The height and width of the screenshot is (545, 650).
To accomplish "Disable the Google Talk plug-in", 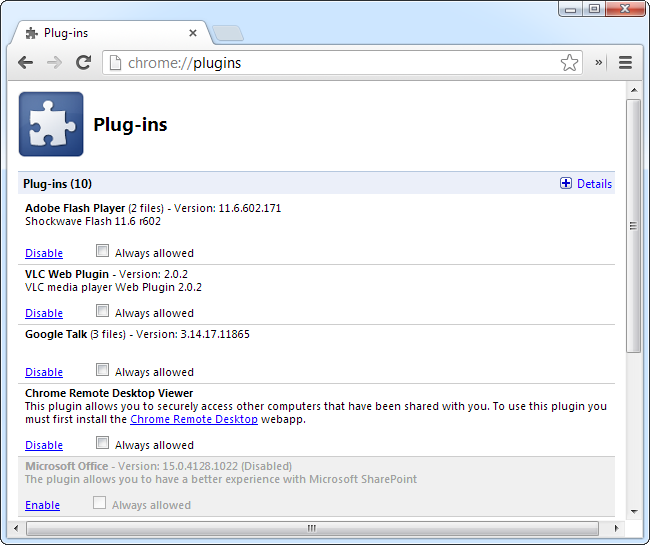I will tap(44, 372).
